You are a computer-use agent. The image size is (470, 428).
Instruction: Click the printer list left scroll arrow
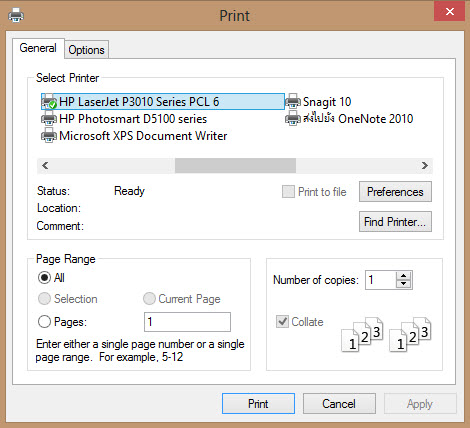[45, 166]
